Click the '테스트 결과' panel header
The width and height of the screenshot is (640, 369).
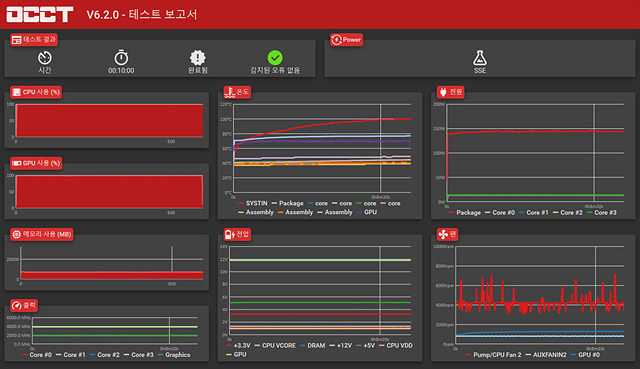tap(34, 40)
